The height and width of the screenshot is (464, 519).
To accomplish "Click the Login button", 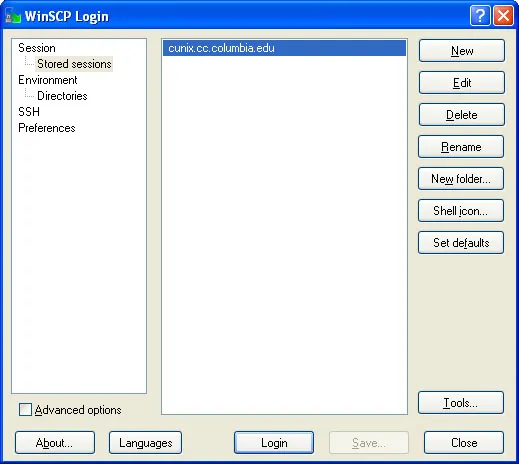I will pyautogui.click(x=274, y=443).
